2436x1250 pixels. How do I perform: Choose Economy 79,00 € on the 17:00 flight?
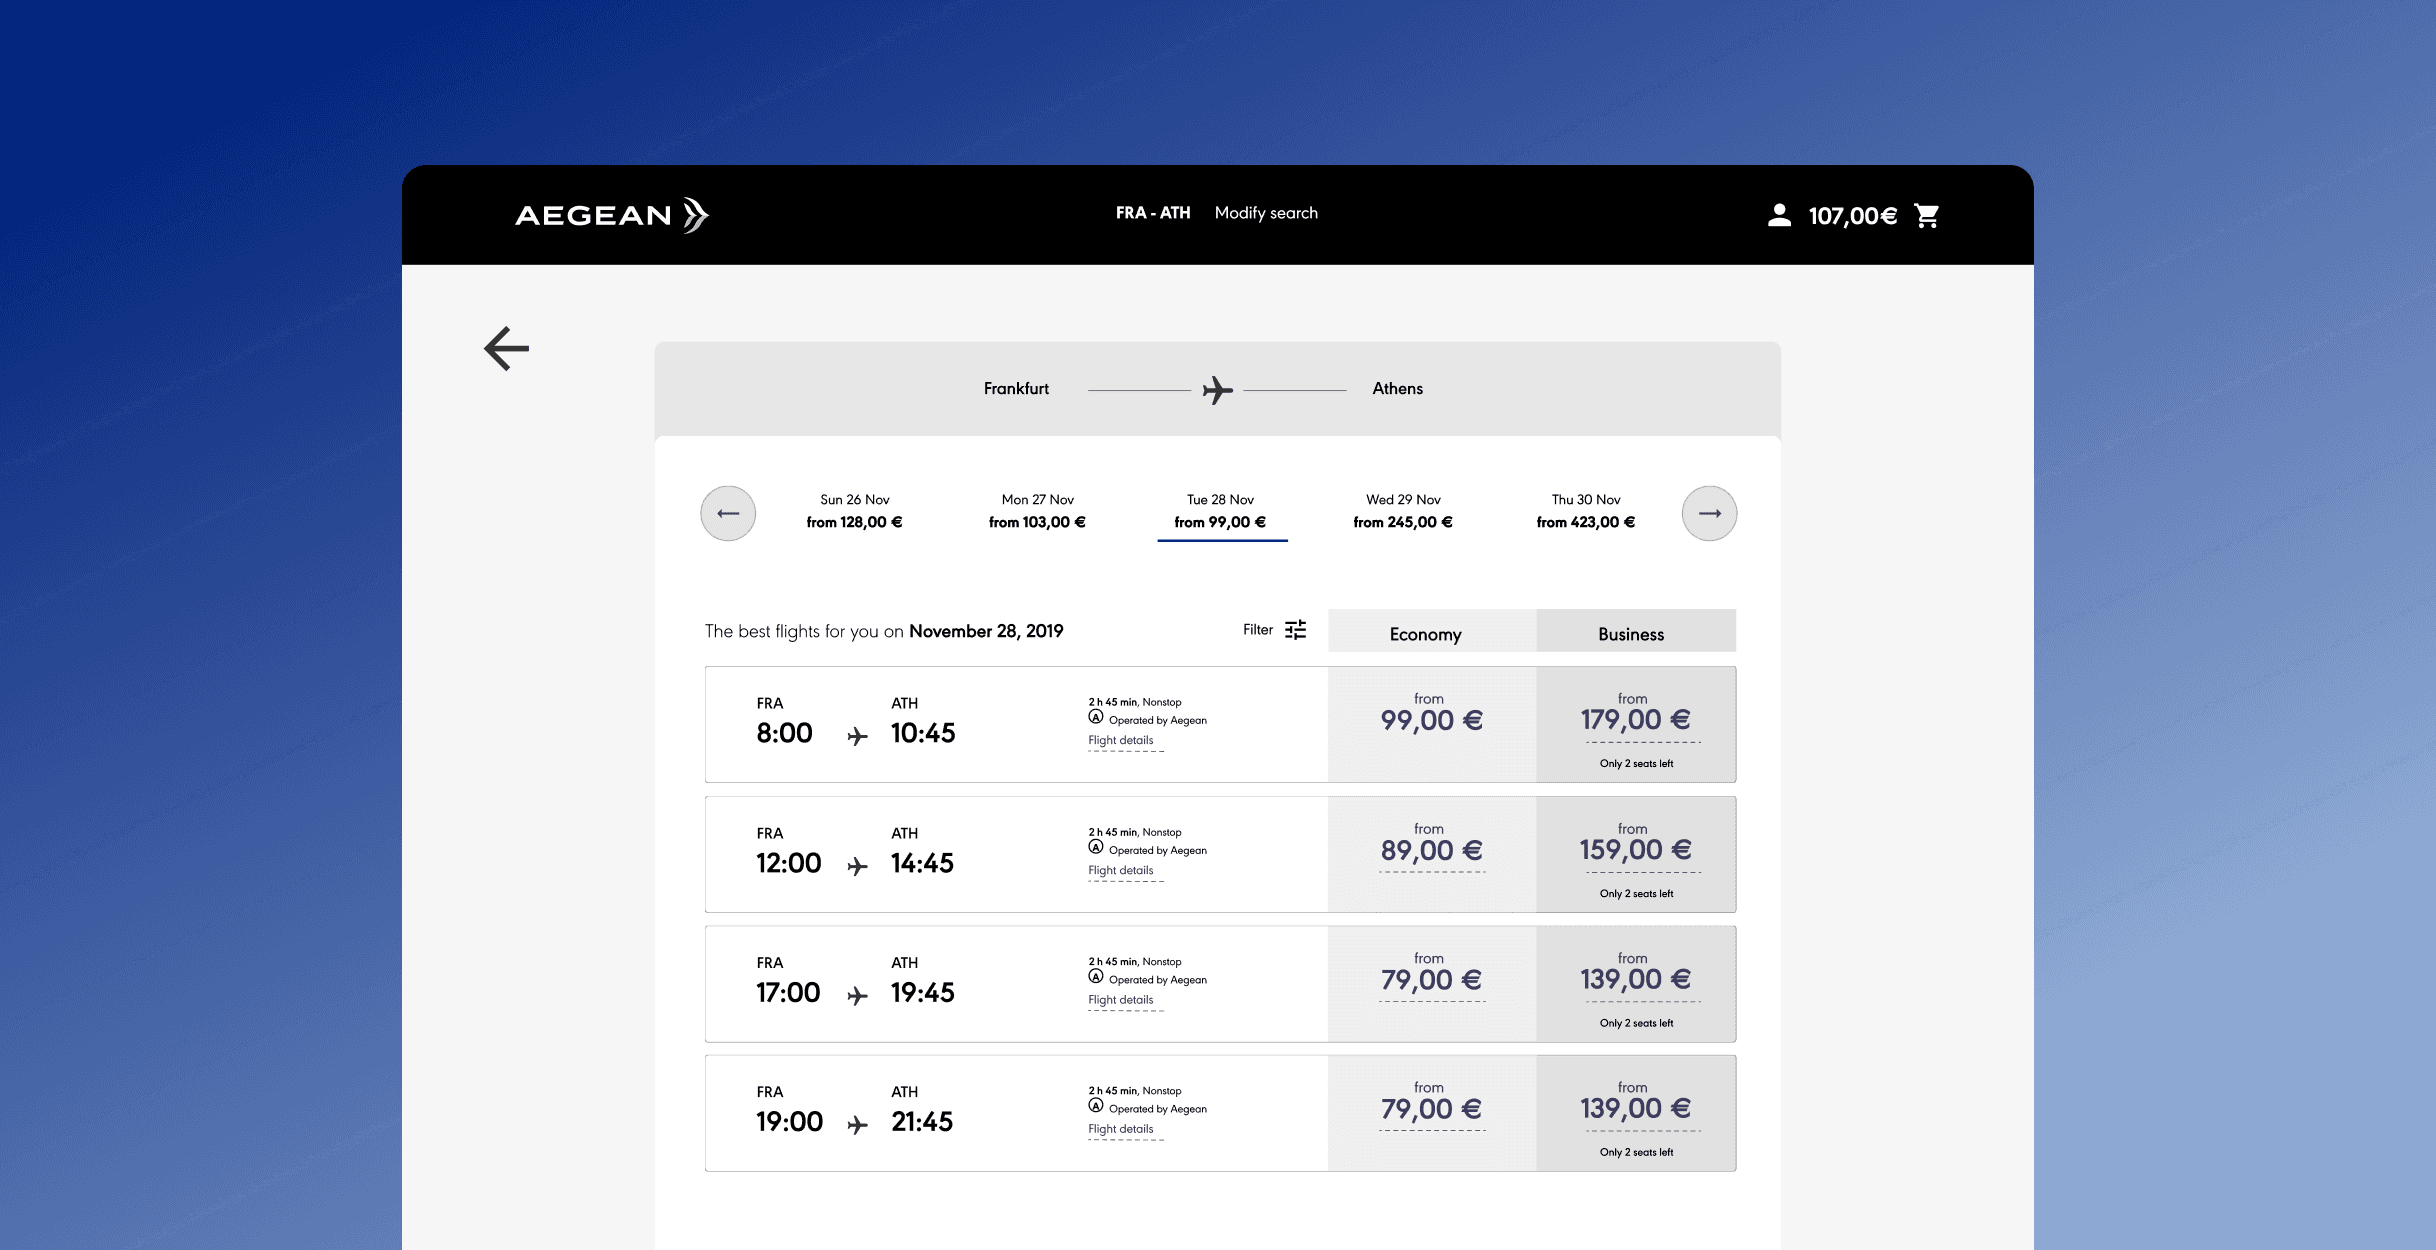[x=1431, y=980]
